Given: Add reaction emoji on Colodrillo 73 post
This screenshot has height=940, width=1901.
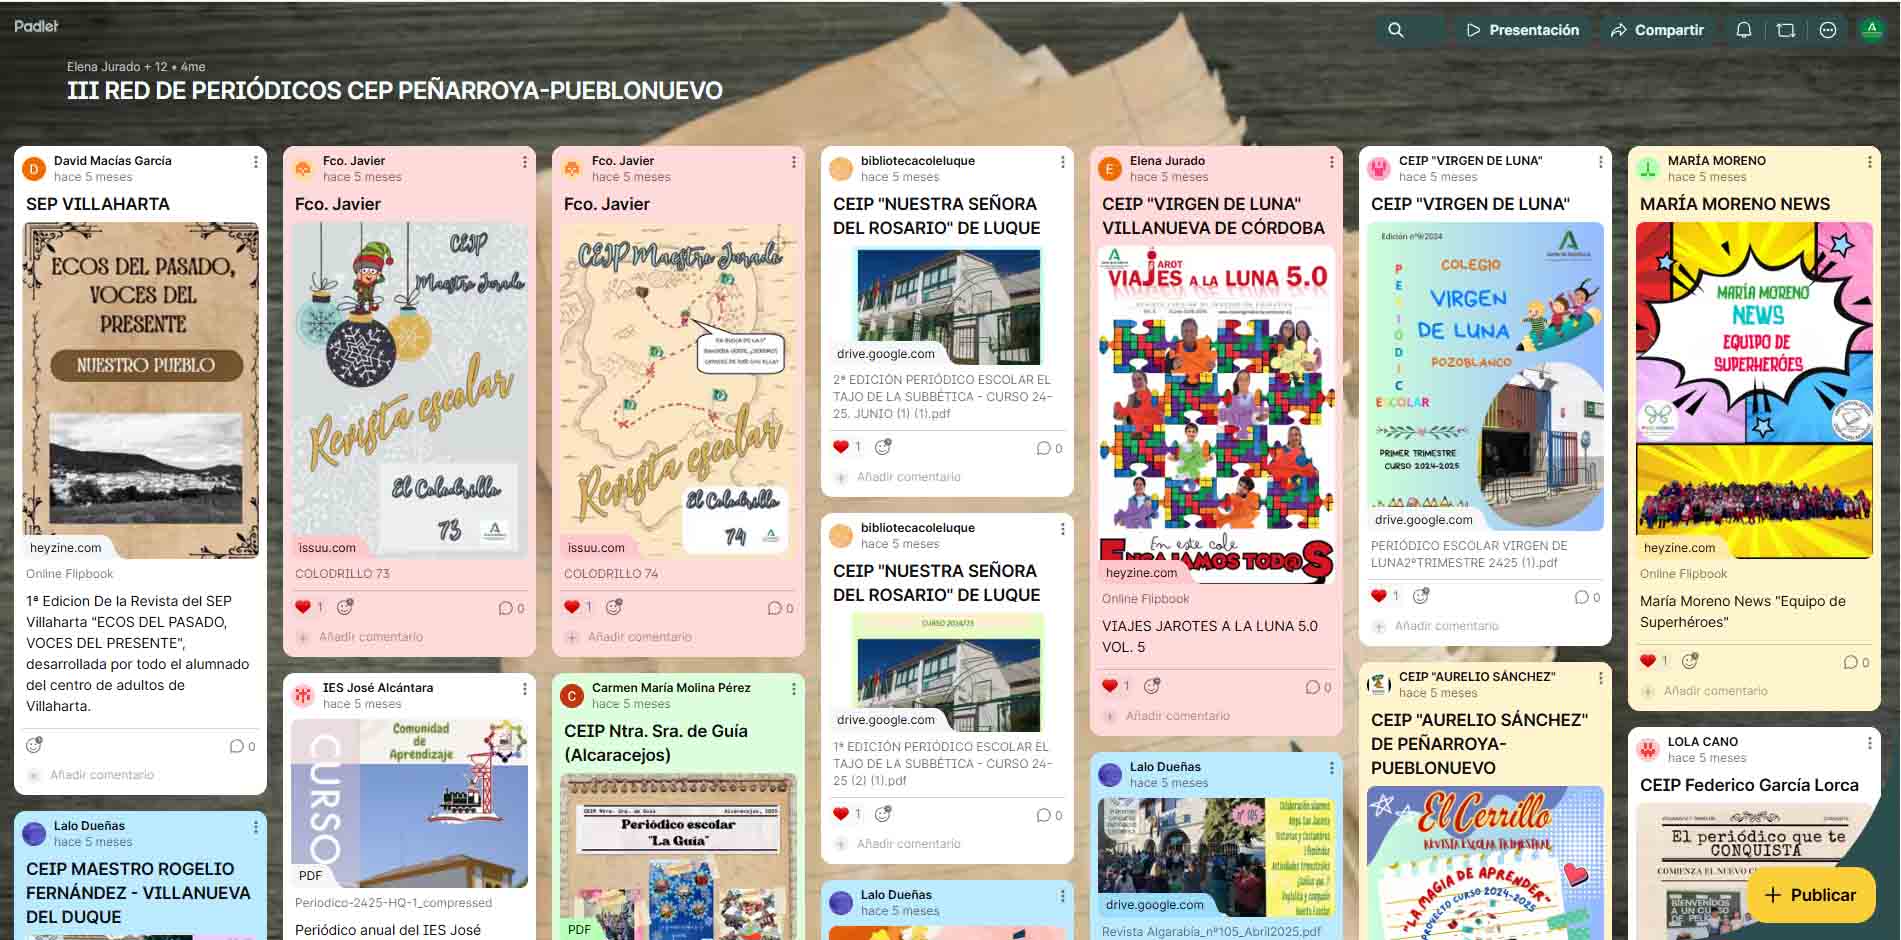Looking at the screenshot, I should 345,607.
